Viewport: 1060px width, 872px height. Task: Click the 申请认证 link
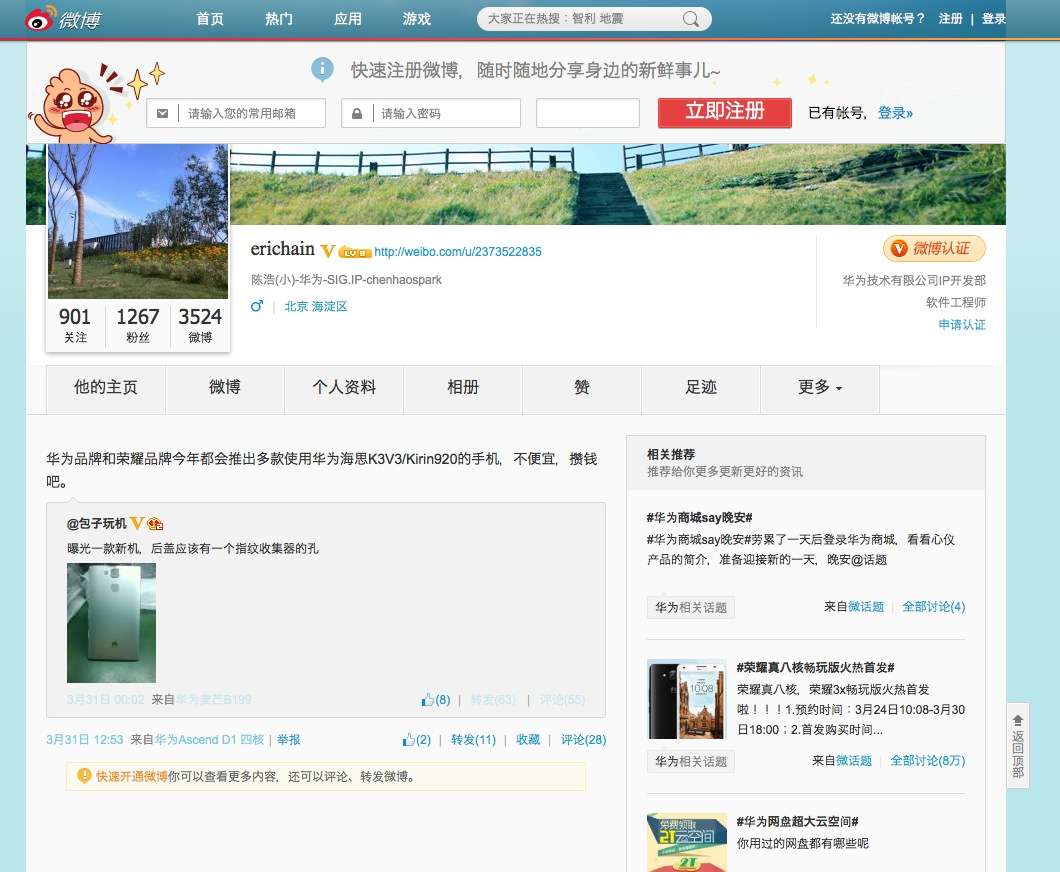962,324
